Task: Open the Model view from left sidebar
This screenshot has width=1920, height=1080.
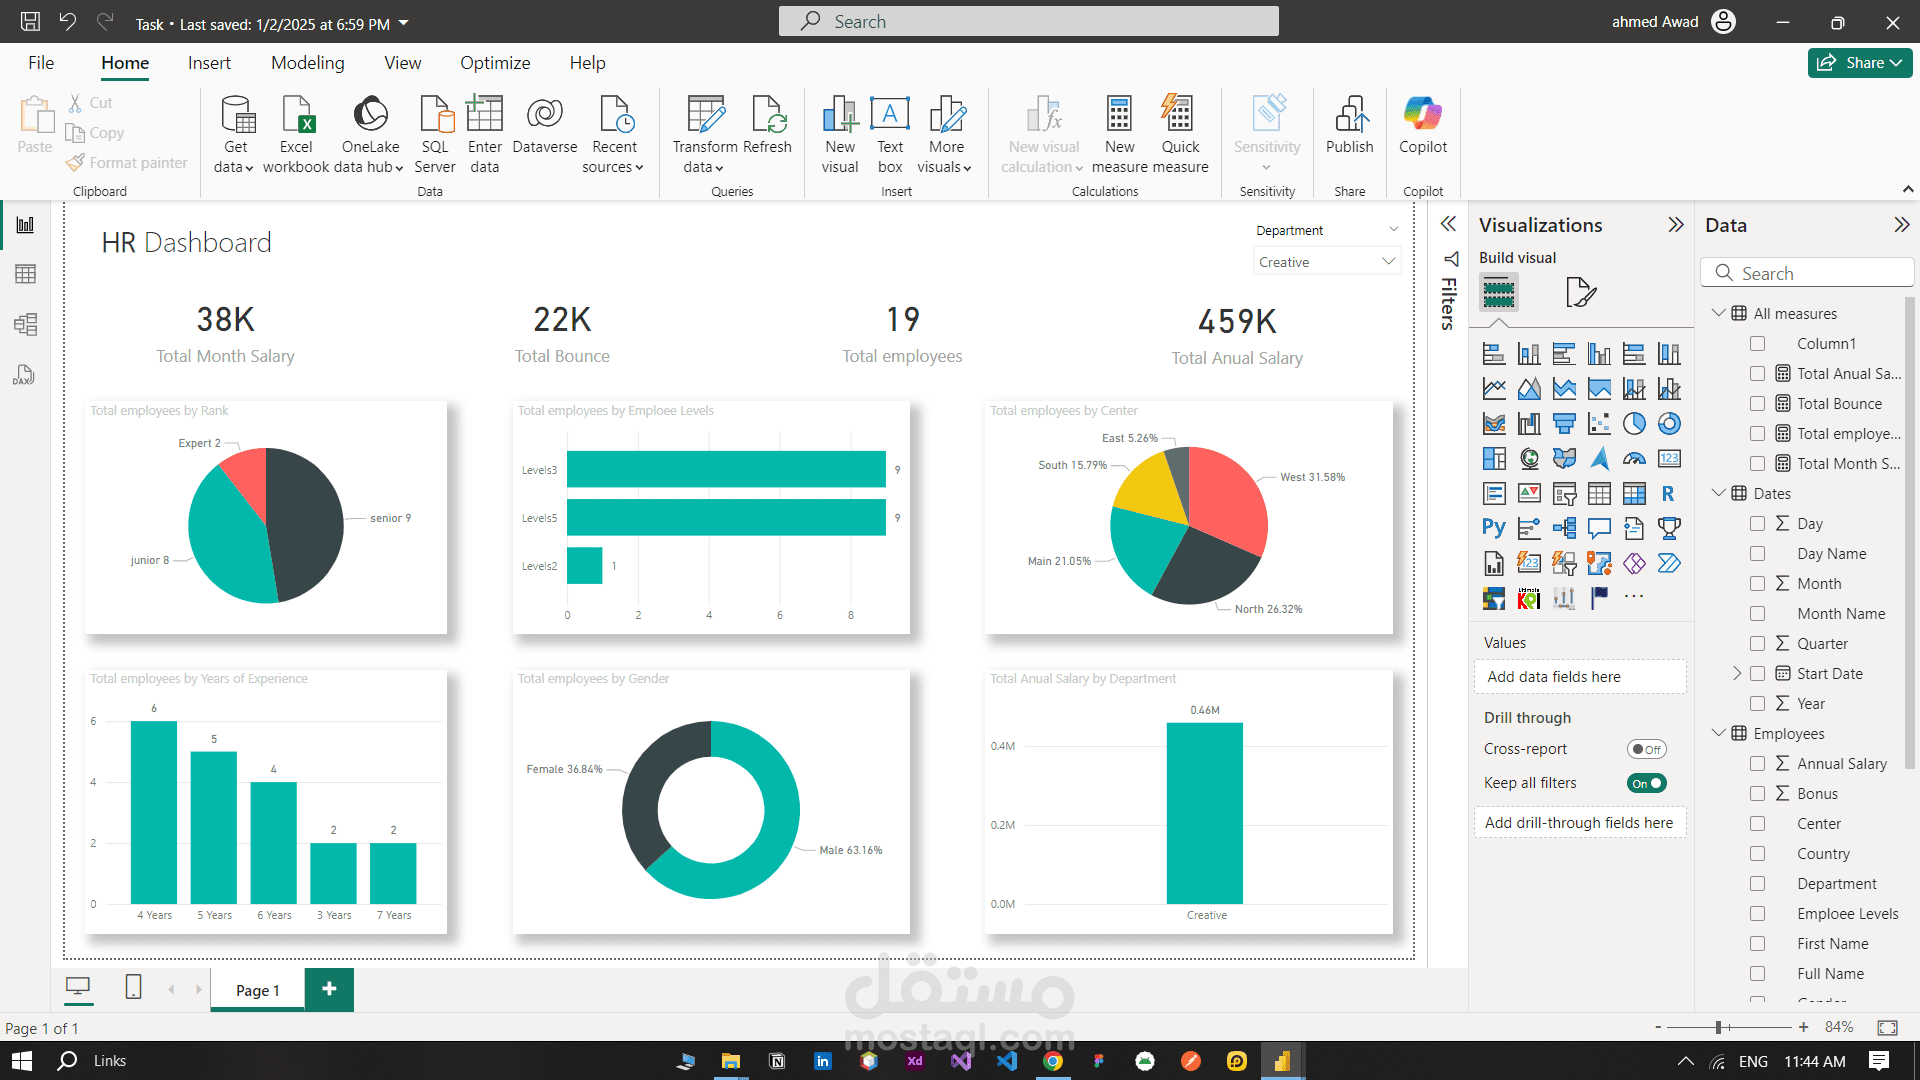Action: [x=26, y=324]
